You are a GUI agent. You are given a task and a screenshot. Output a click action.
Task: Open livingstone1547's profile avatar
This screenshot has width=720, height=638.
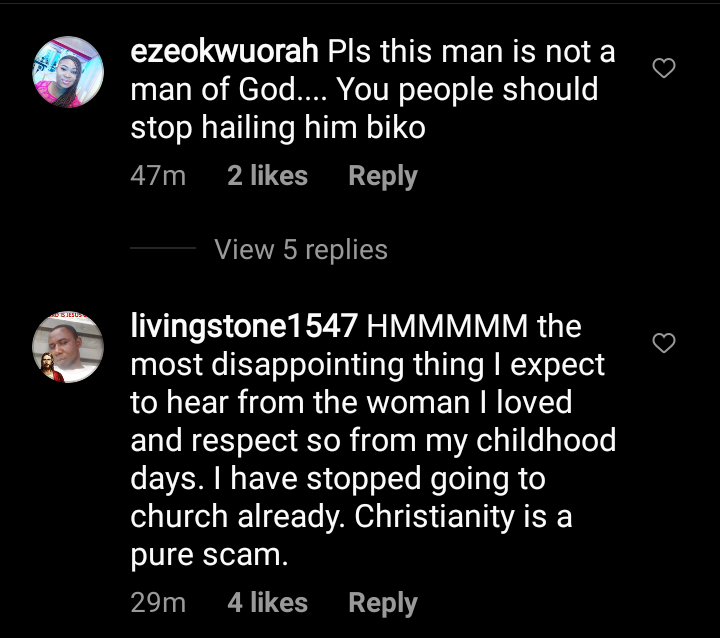[x=68, y=347]
